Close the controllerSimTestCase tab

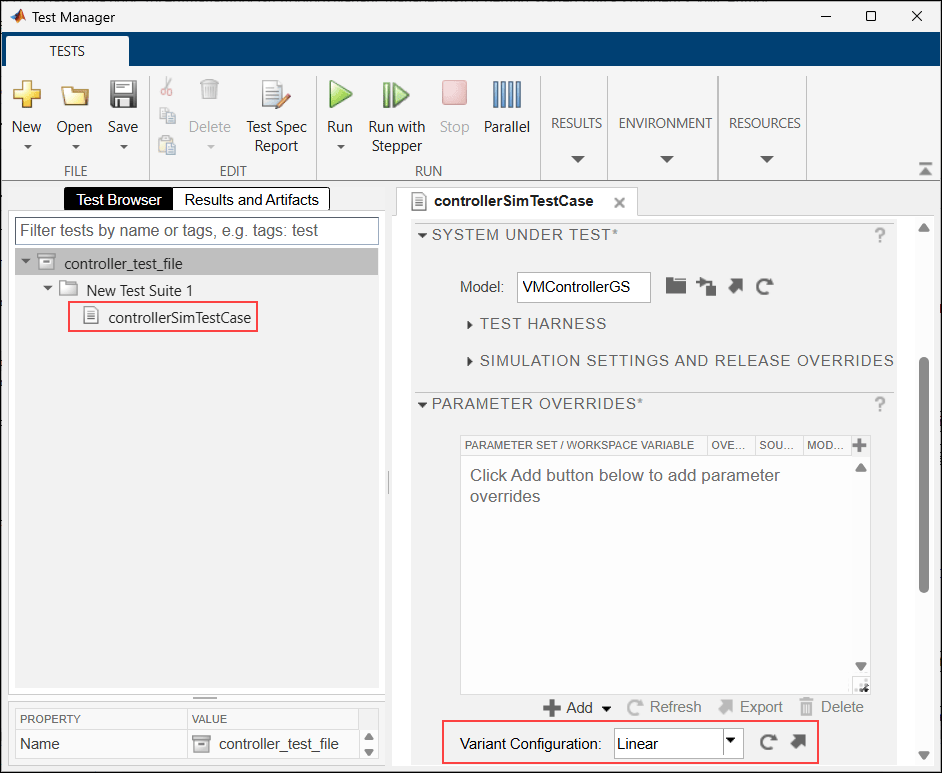[619, 203]
